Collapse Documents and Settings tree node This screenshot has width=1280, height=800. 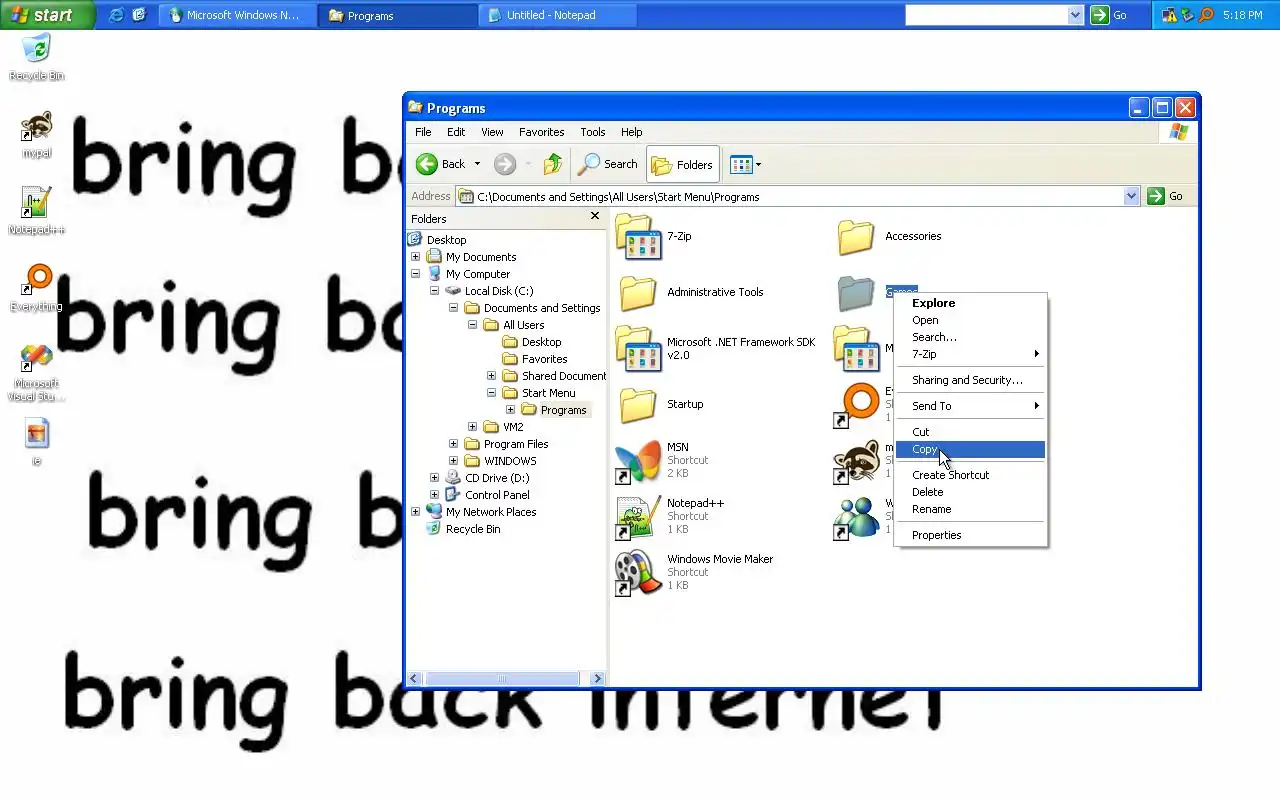pos(453,308)
